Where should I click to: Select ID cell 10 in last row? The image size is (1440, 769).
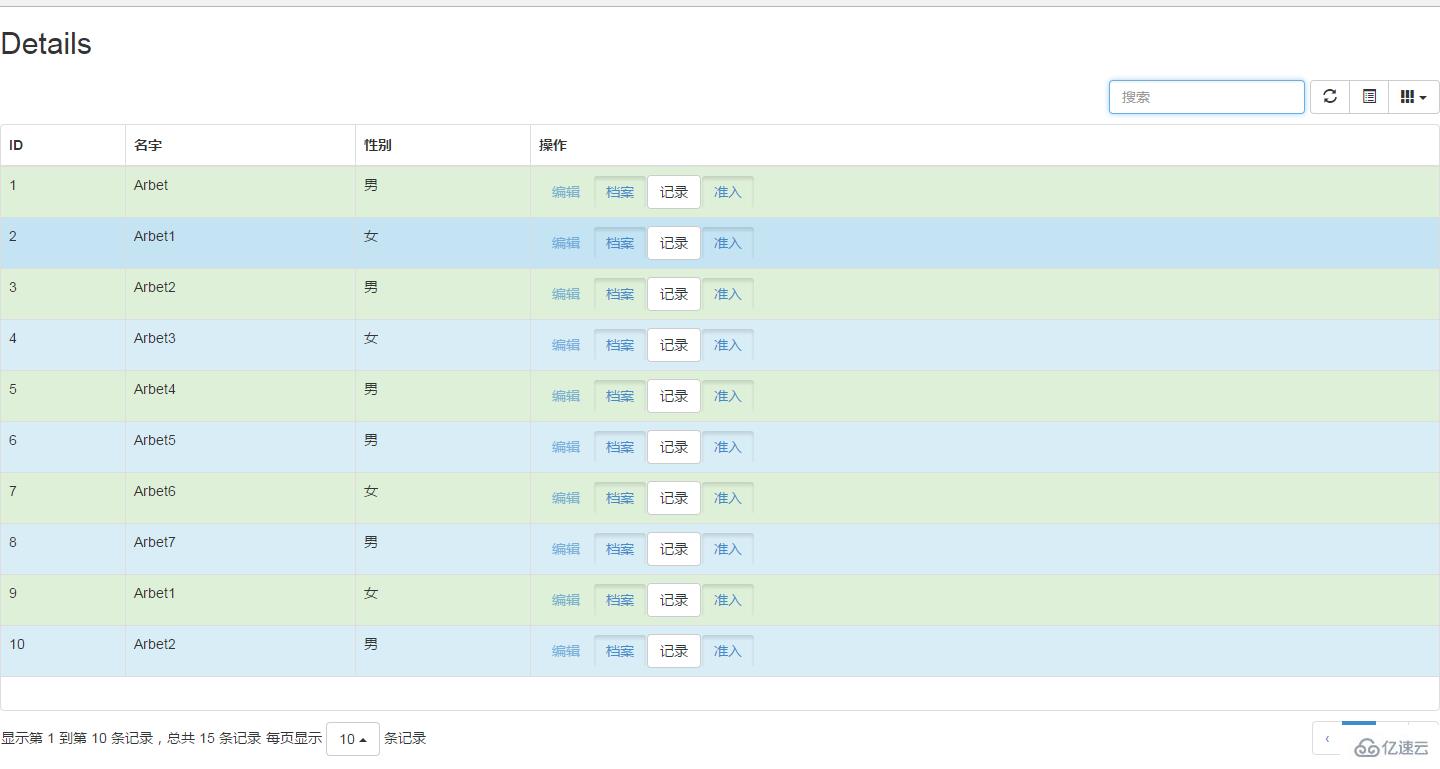(63, 651)
